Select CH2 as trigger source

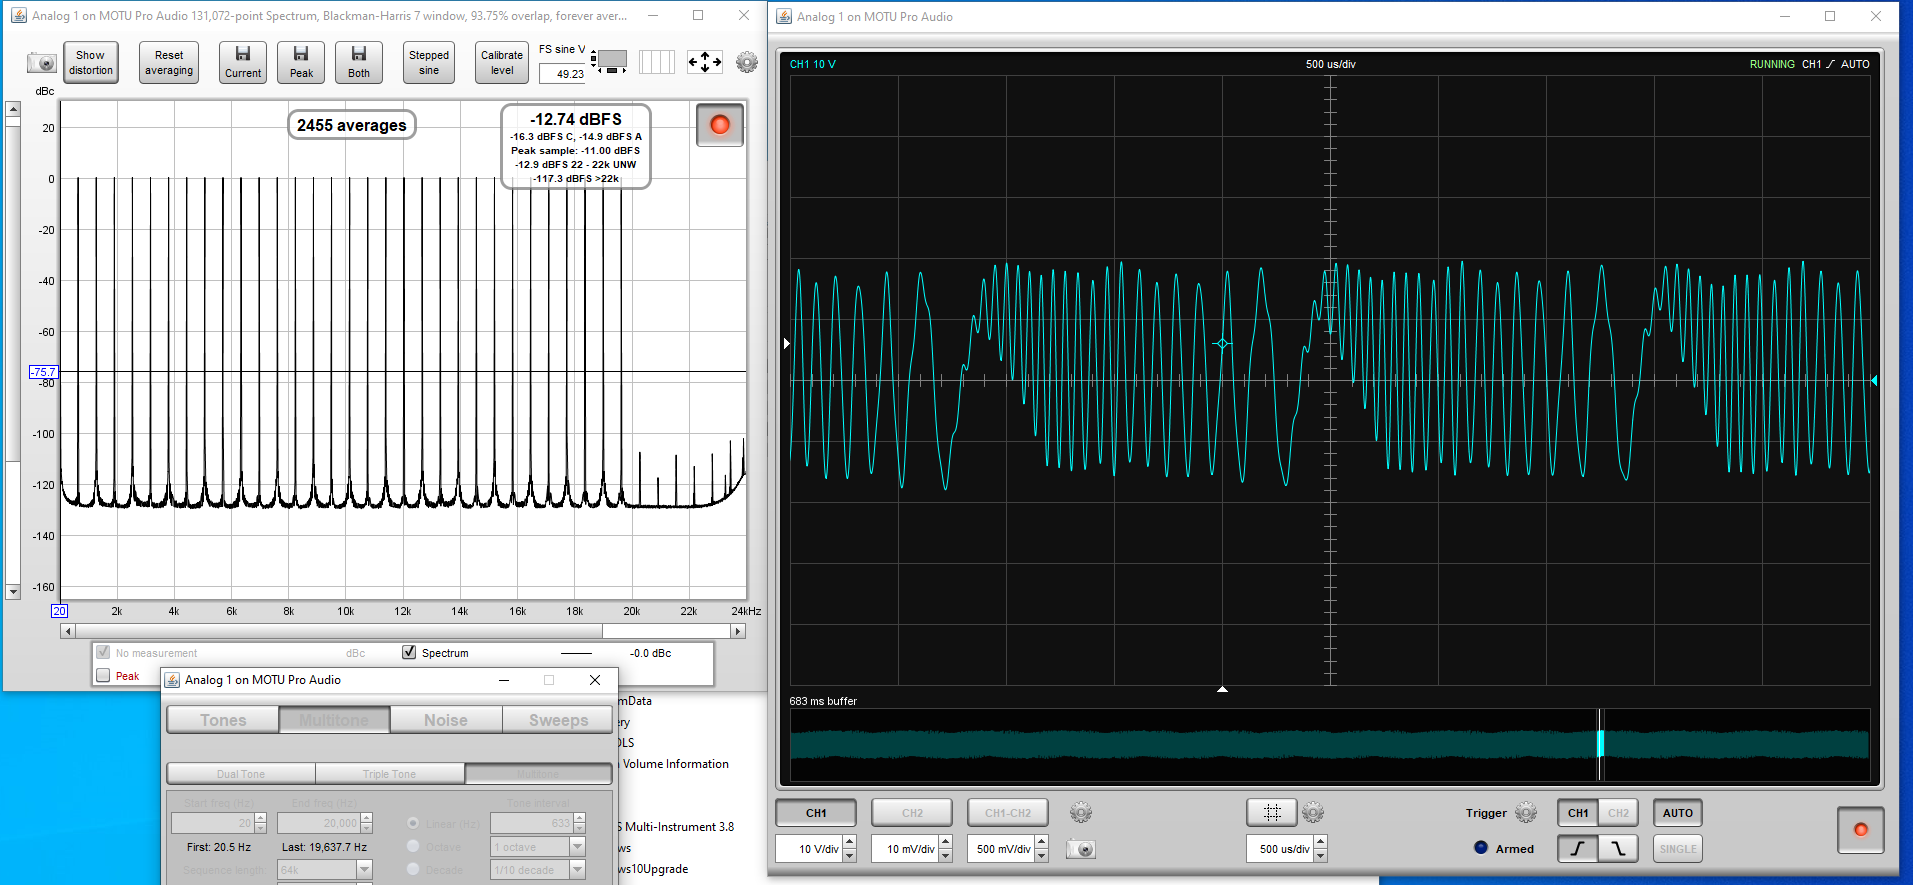[1618, 813]
